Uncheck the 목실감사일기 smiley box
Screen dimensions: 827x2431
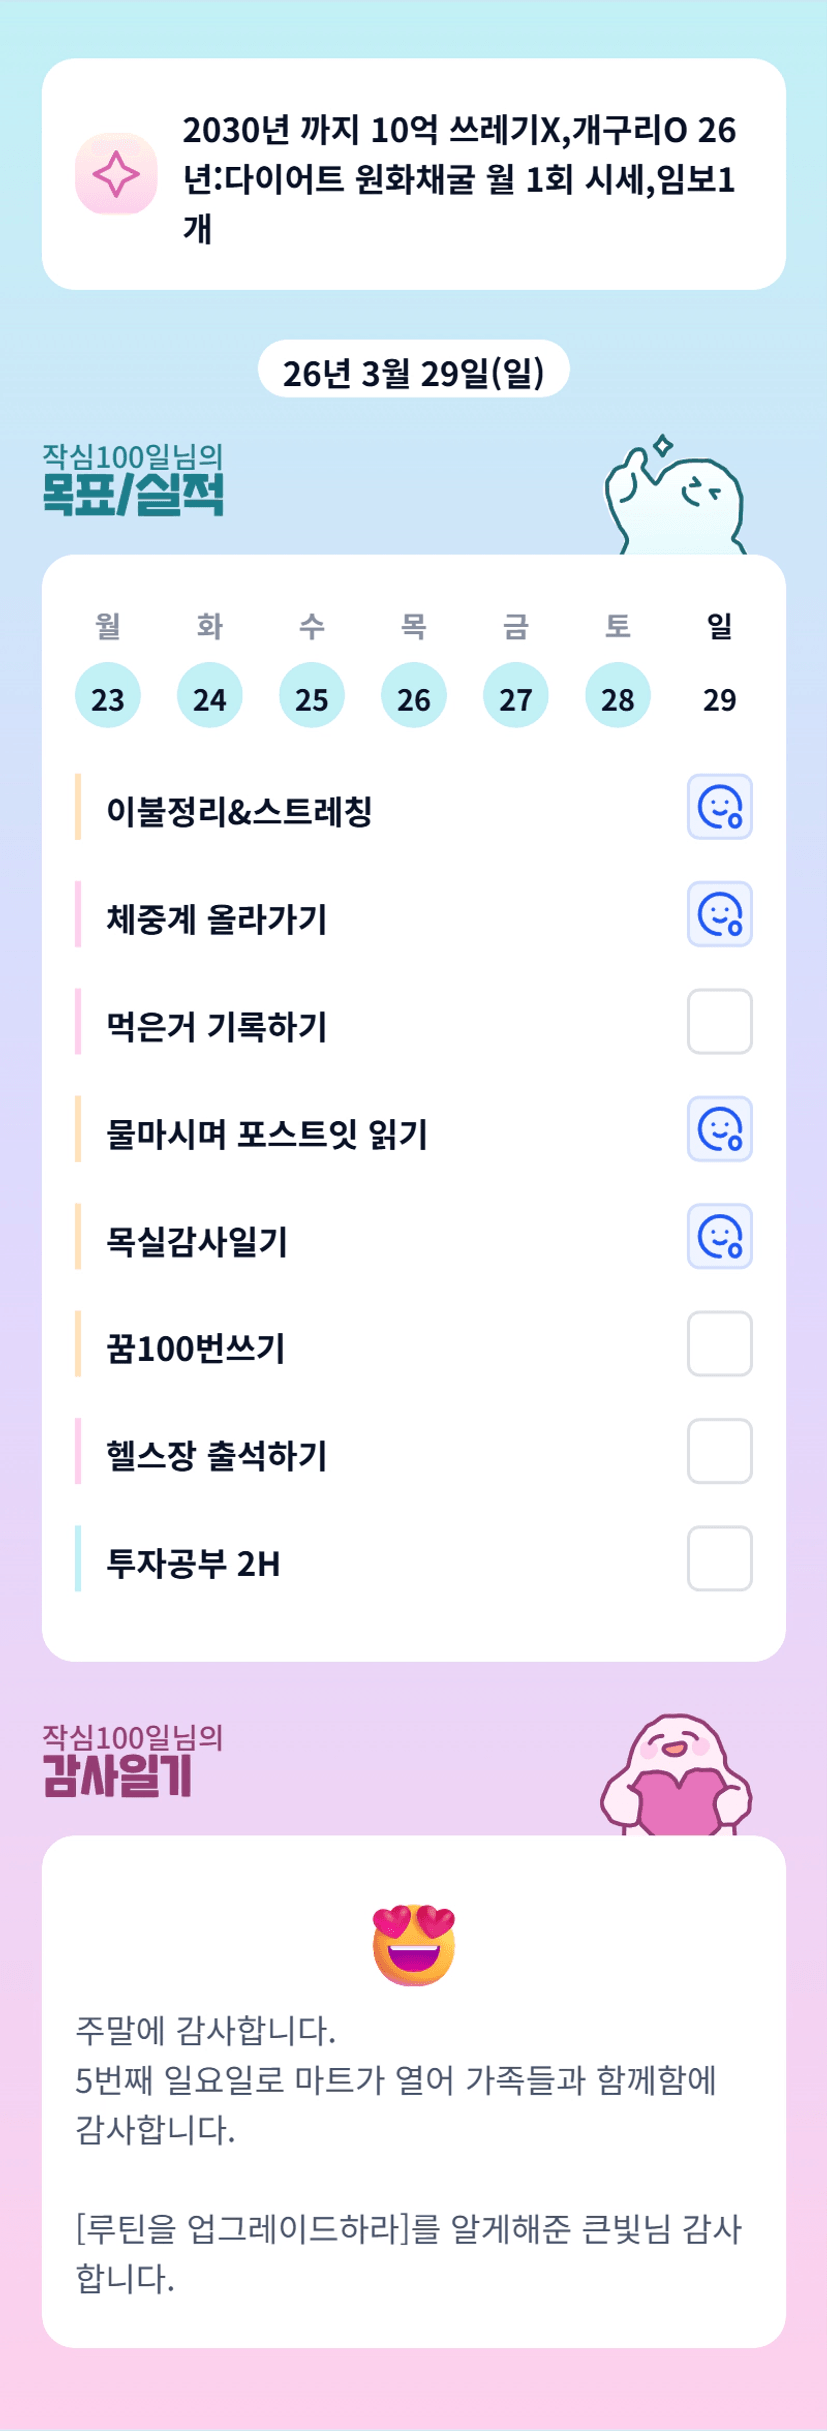pyautogui.click(x=719, y=1236)
